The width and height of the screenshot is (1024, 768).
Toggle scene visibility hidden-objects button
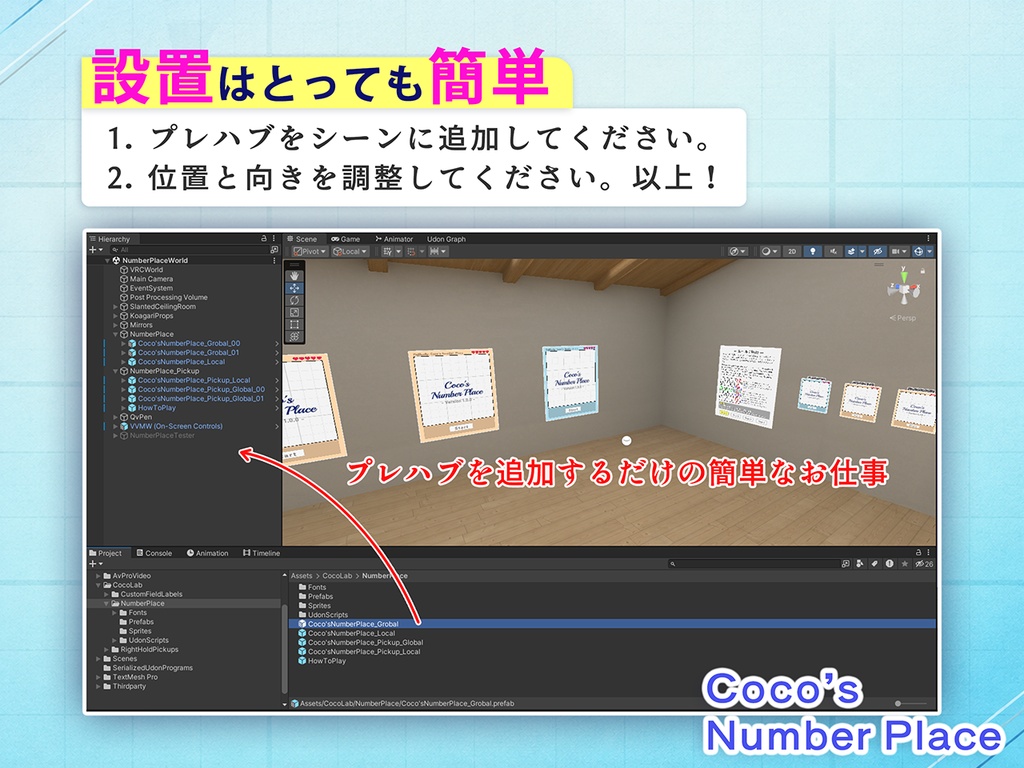point(877,251)
